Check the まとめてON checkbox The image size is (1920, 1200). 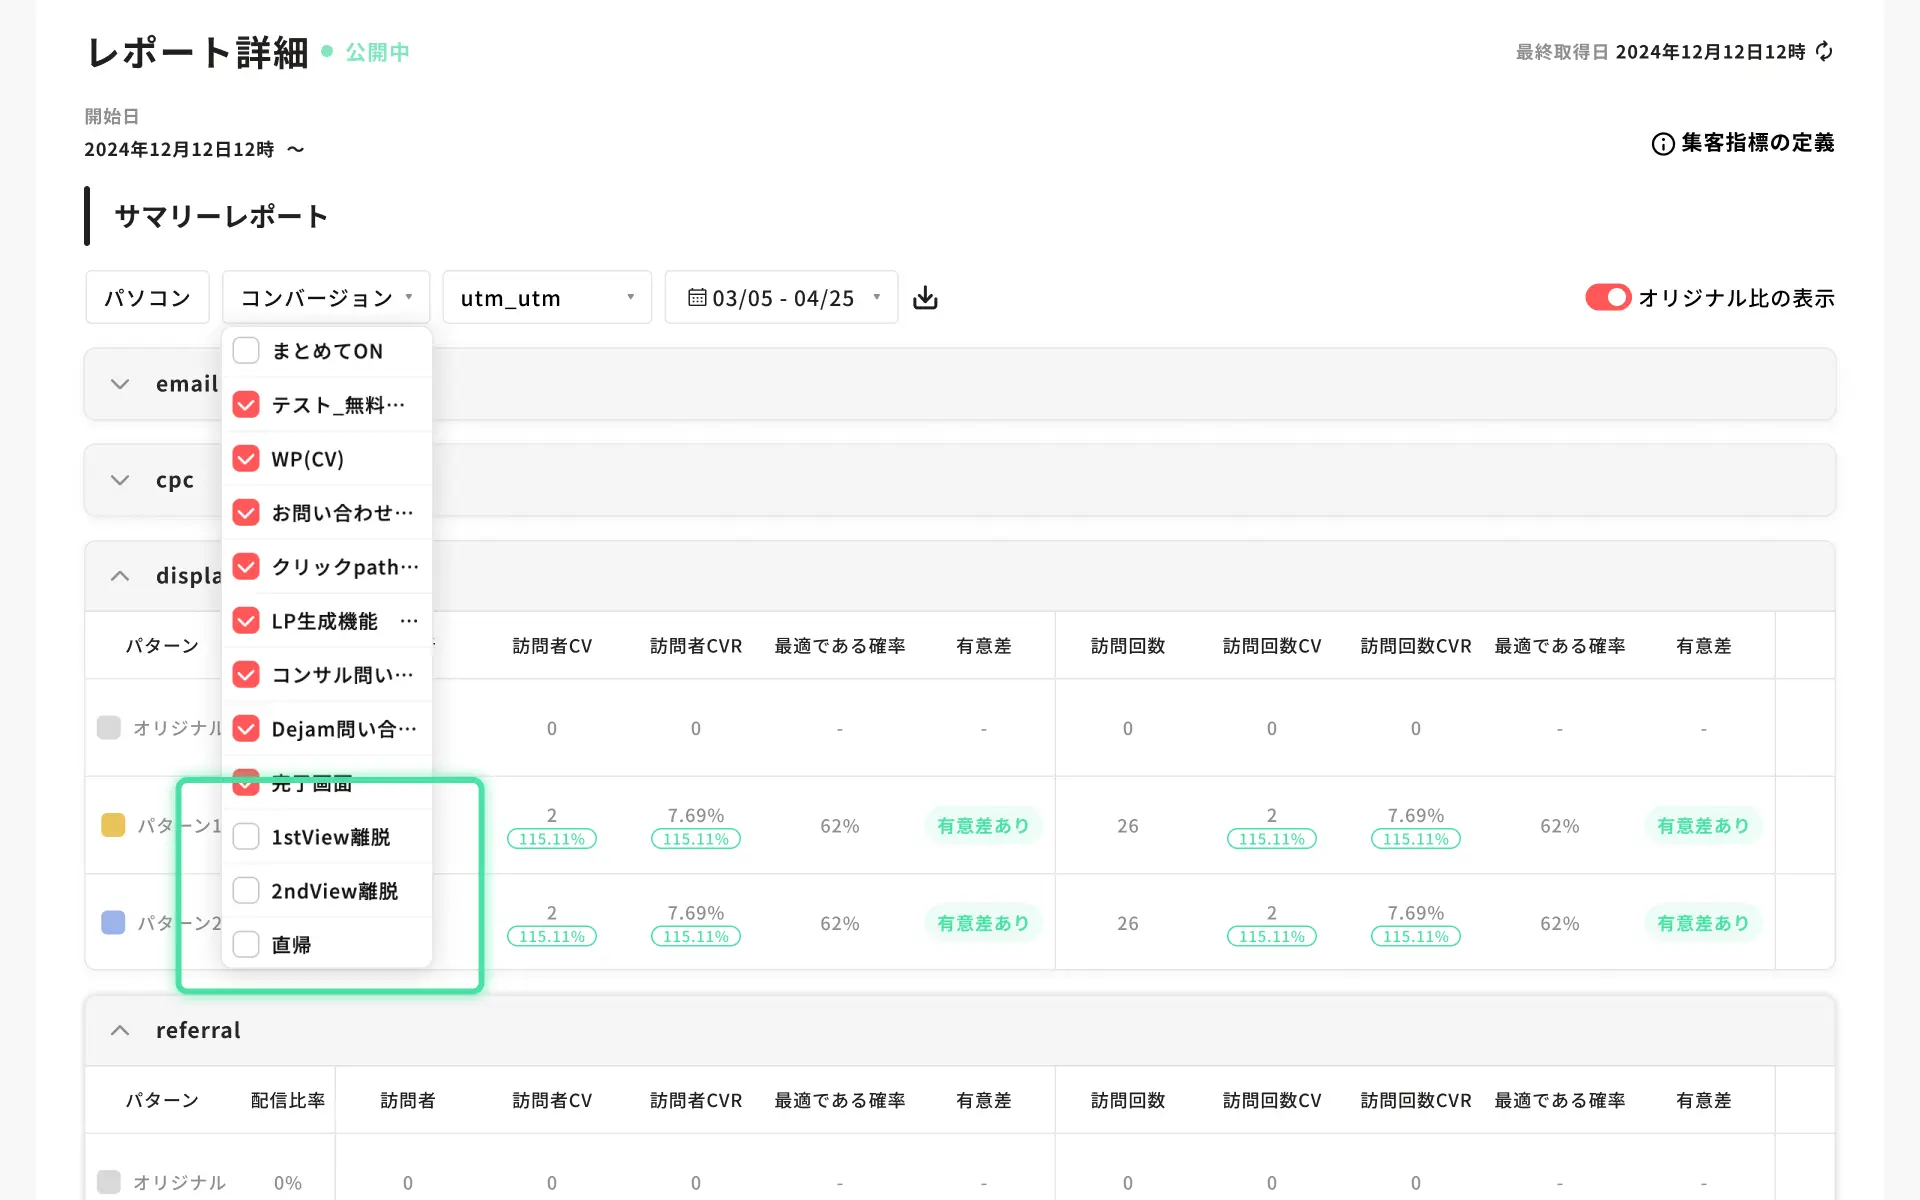(x=246, y=351)
